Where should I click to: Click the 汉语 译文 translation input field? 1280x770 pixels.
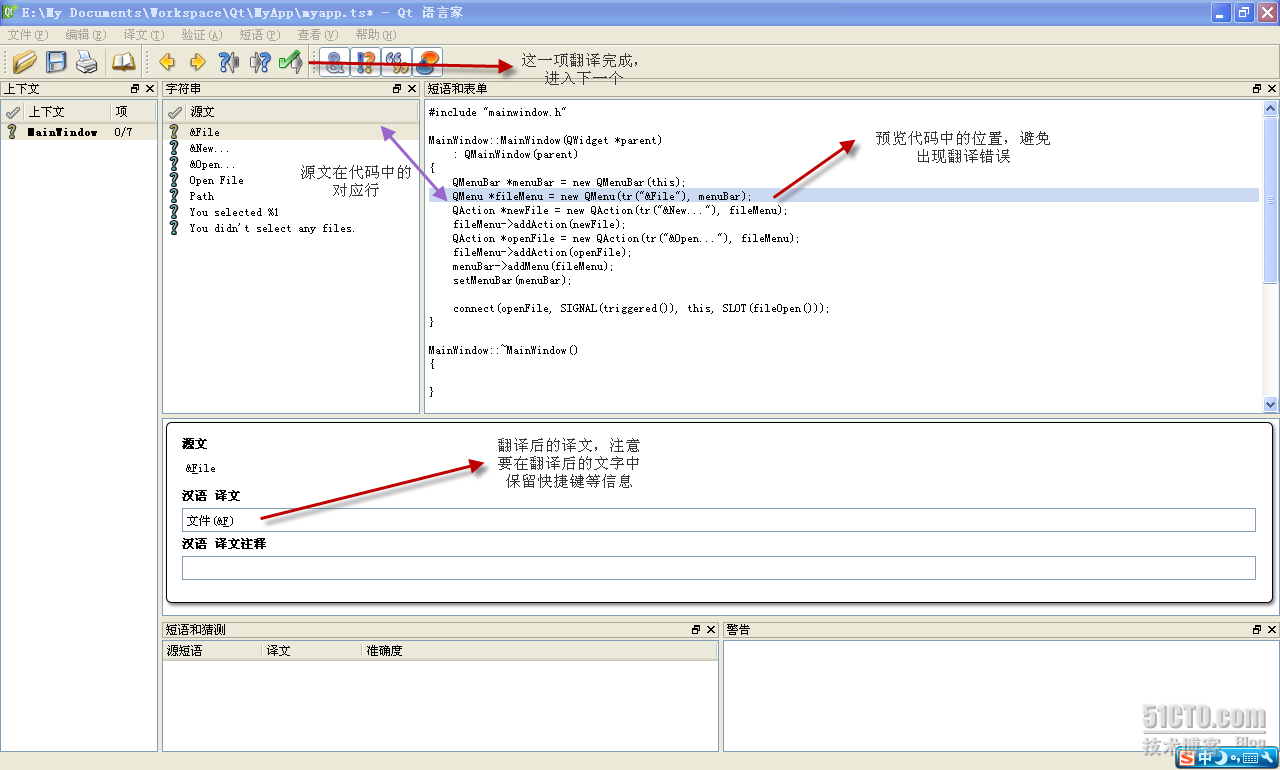718,520
